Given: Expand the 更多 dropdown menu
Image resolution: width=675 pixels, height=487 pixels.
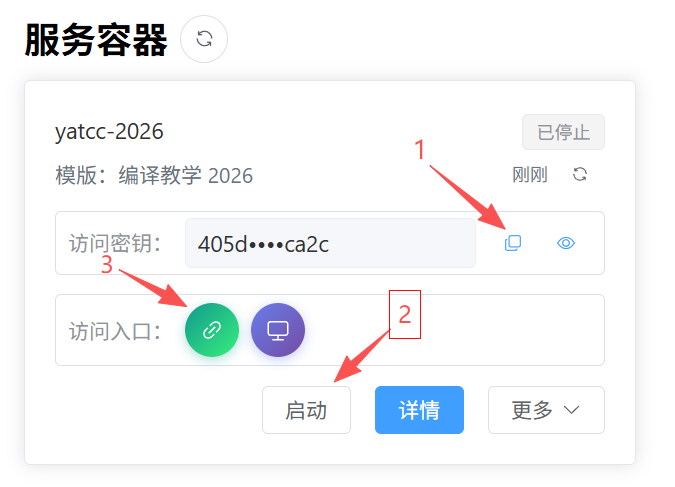Looking at the screenshot, I should tap(545, 410).
